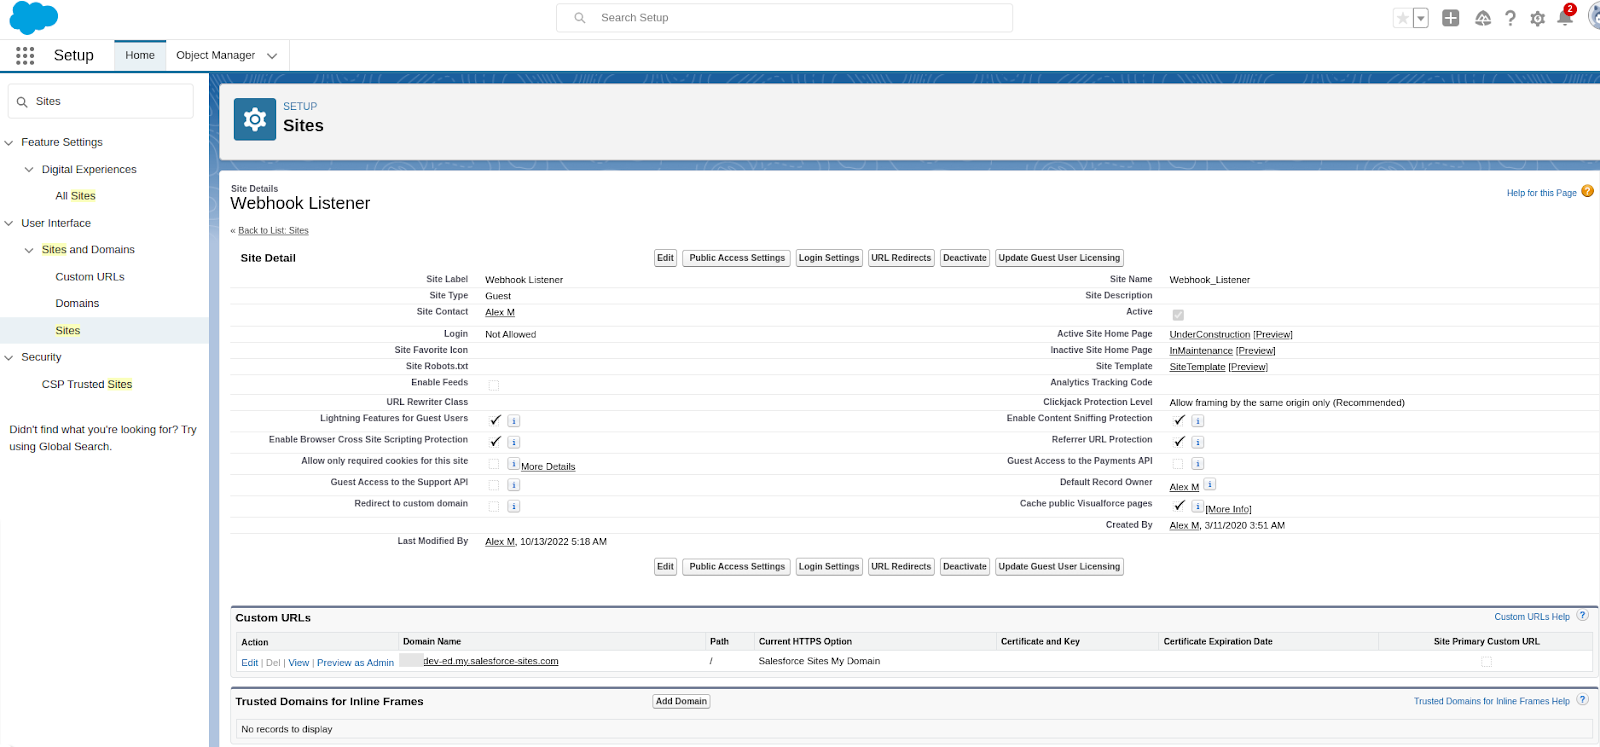Switch to the Home tab
This screenshot has height=747, width=1600.
140,55
